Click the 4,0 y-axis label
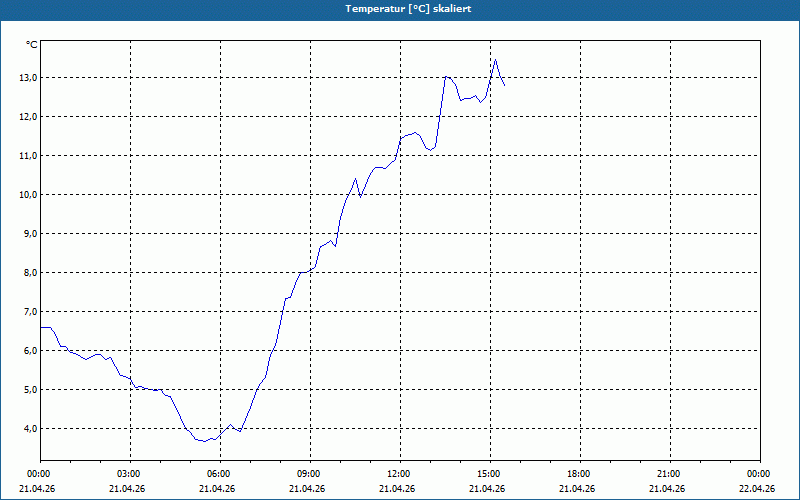The height and width of the screenshot is (500, 800). point(31,429)
